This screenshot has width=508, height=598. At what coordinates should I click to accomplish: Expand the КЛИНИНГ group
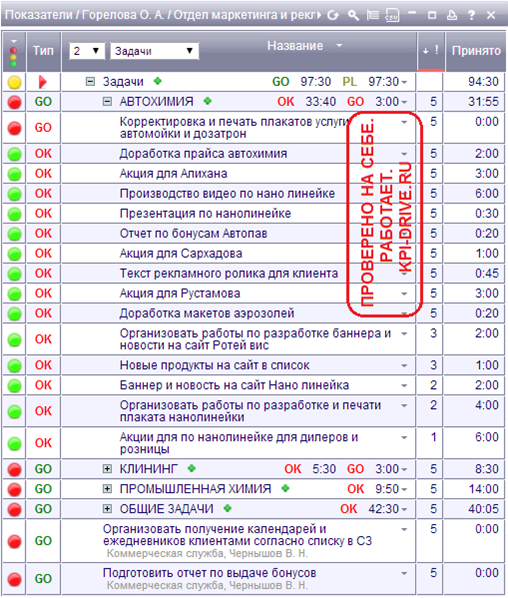pyautogui.click(x=108, y=469)
